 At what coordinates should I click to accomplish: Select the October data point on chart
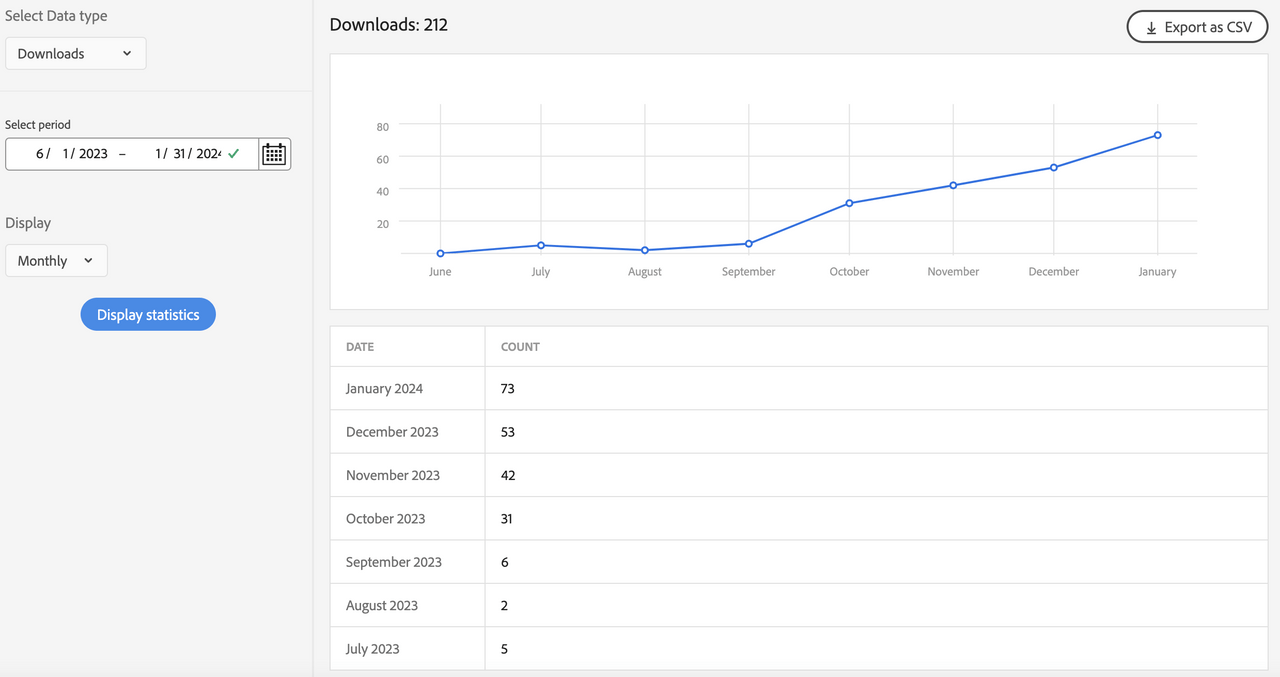[849, 203]
